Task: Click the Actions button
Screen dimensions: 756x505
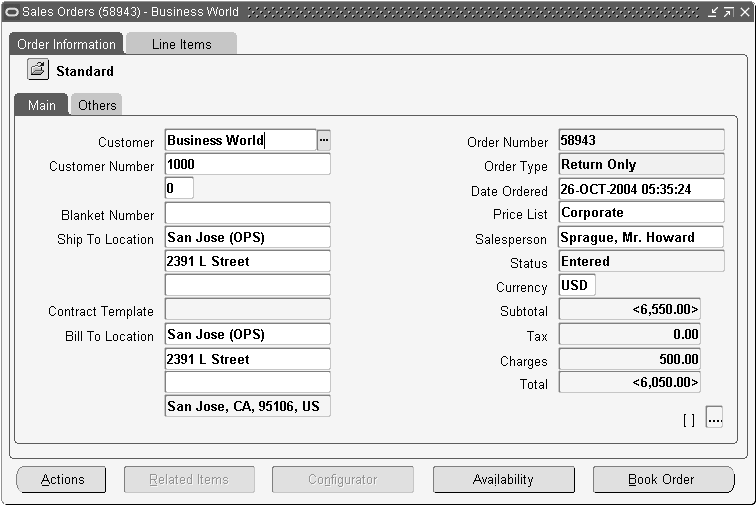Action: (62, 479)
